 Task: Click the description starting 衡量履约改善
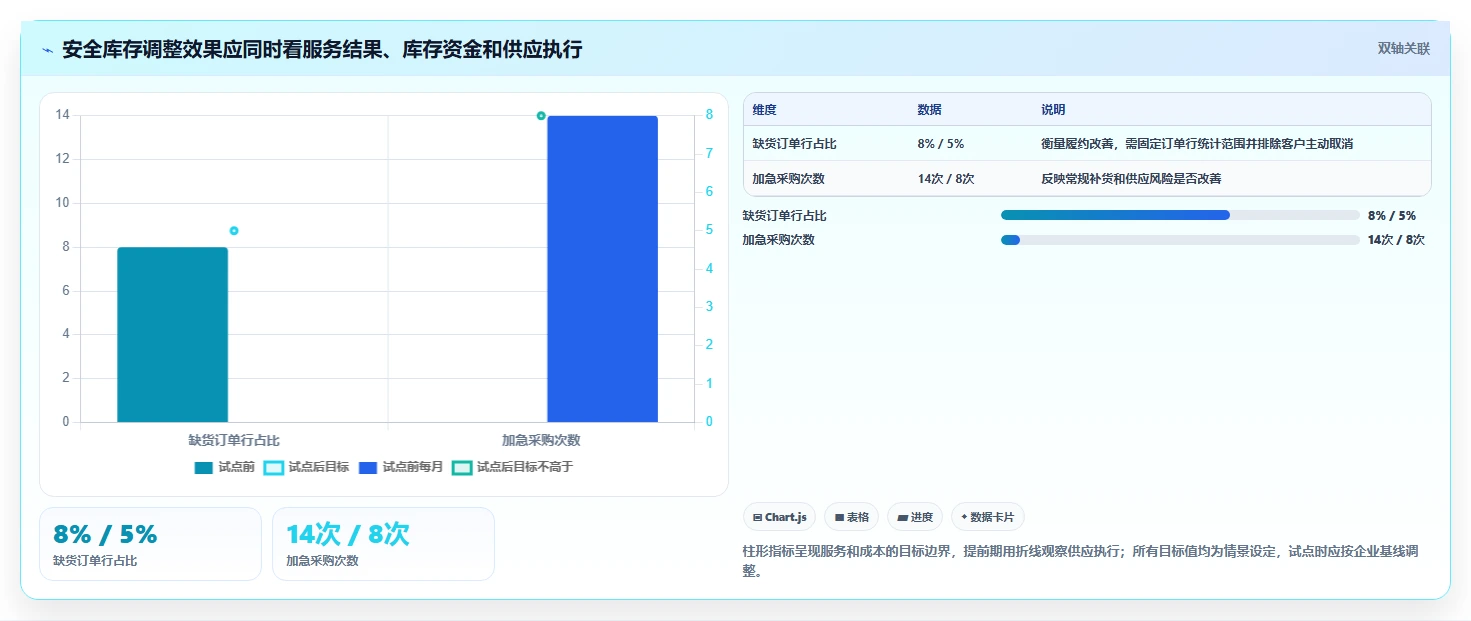(1197, 144)
